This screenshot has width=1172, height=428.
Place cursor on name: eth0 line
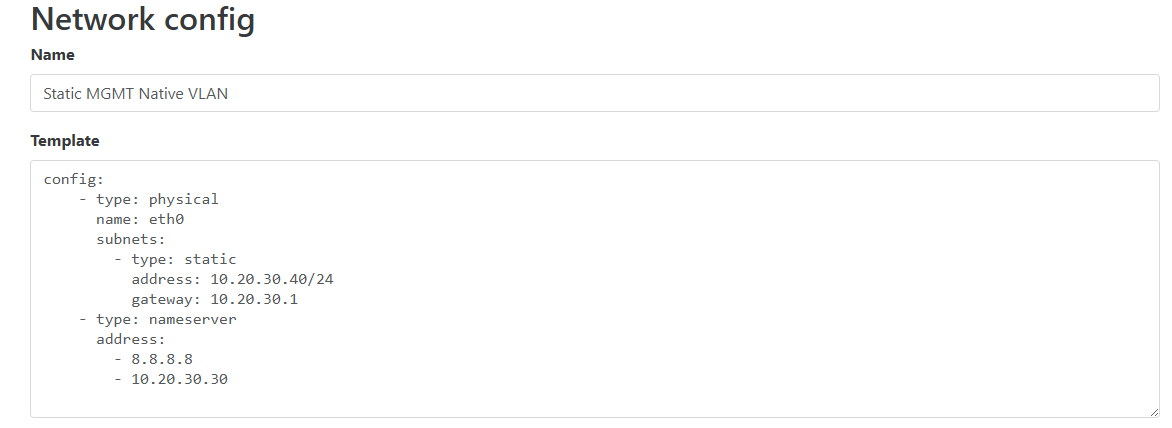pyautogui.click(x=140, y=220)
